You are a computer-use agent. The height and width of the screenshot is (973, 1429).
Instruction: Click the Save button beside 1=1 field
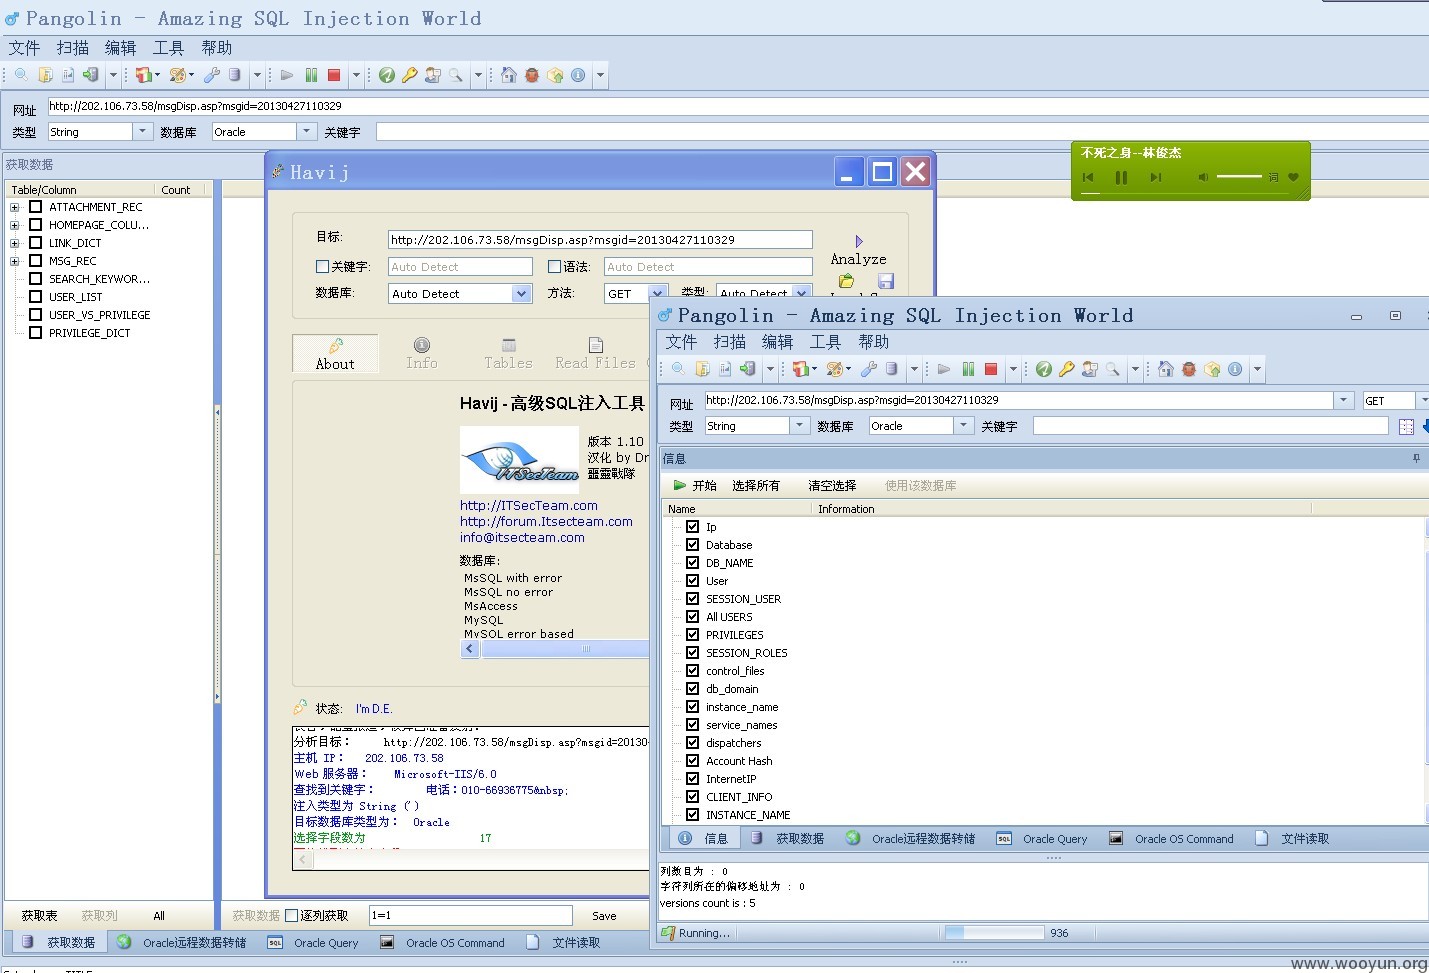[x=604, y=915]
